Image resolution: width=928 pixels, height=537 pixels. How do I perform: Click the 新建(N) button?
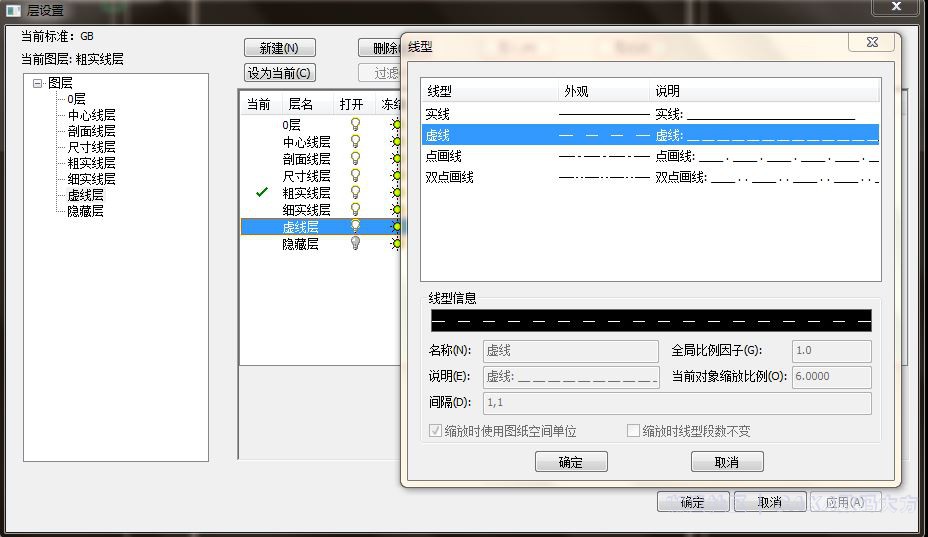(x=279, y=48)
